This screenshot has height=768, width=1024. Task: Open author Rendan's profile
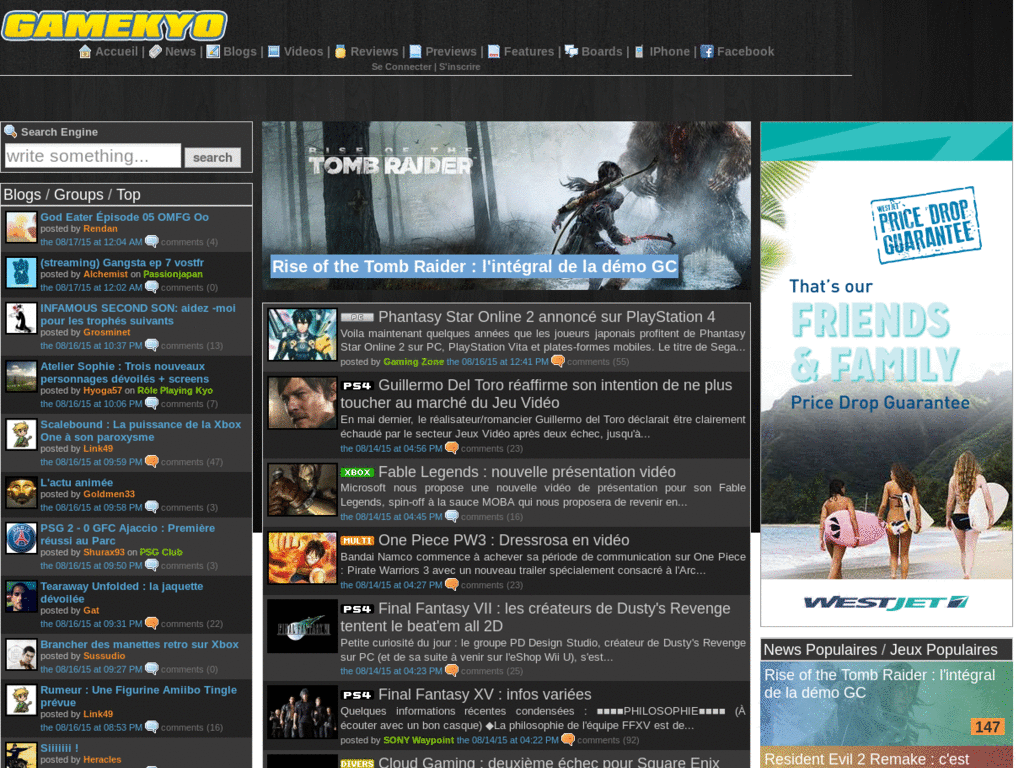[100, 229]
